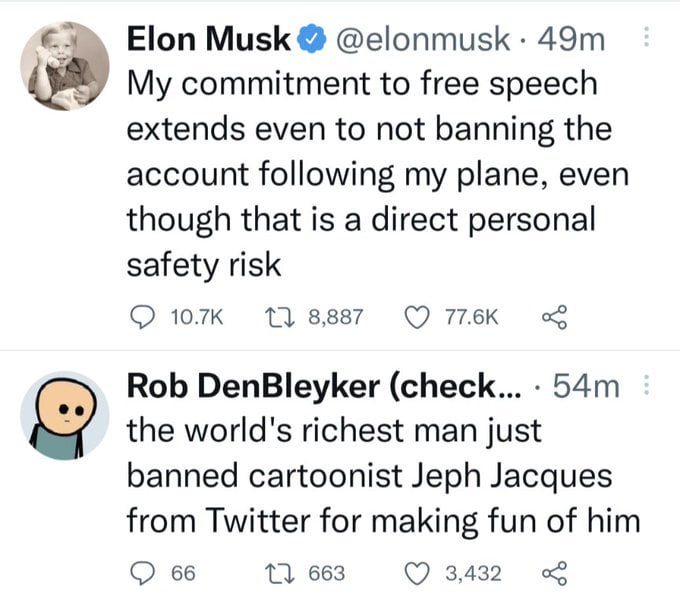Open more options on Elon Musk's tweet
The width and height of the screenshot is (680, 603).
pos(646,38)
